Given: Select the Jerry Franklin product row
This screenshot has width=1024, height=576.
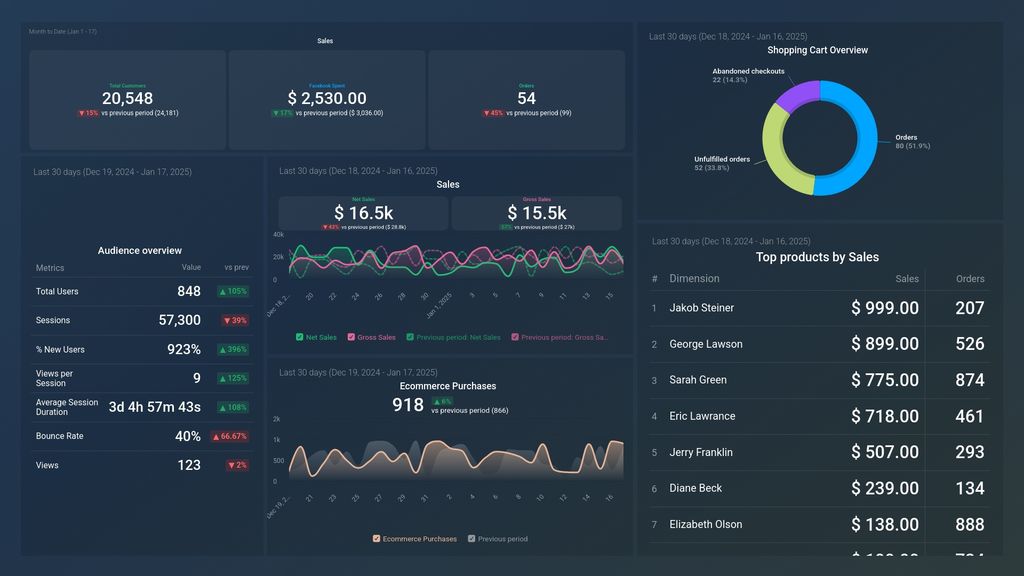Looking at the screenshot, I should click(820, 452).
